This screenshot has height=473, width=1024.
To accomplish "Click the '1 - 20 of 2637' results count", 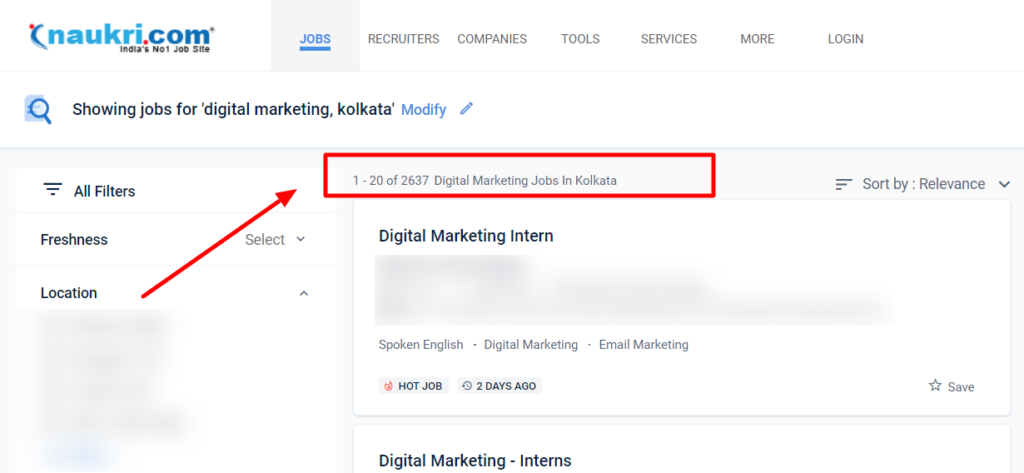I will tap(391, 181).
